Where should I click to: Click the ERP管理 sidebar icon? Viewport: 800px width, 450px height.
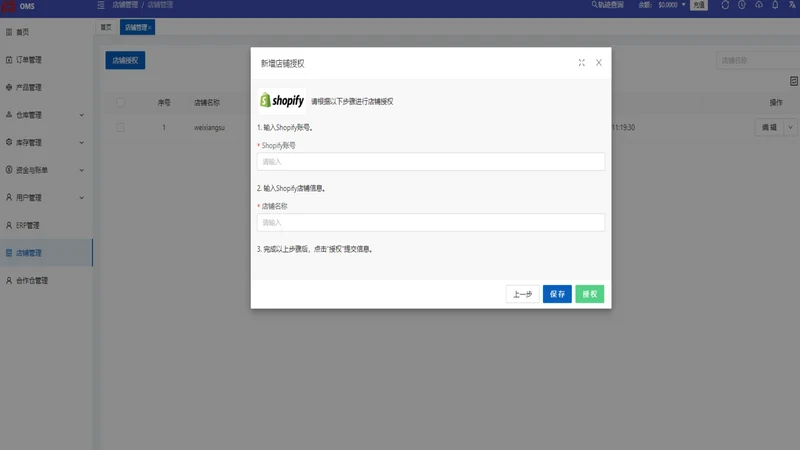click(x=9, y=225)
